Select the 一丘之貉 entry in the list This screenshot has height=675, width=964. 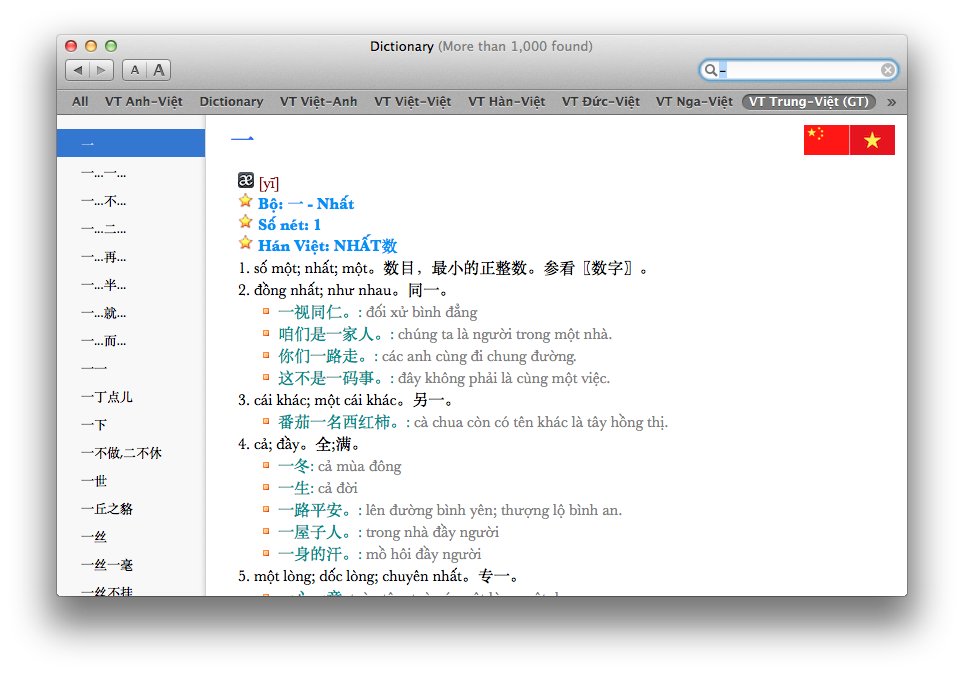pos(131,509)
